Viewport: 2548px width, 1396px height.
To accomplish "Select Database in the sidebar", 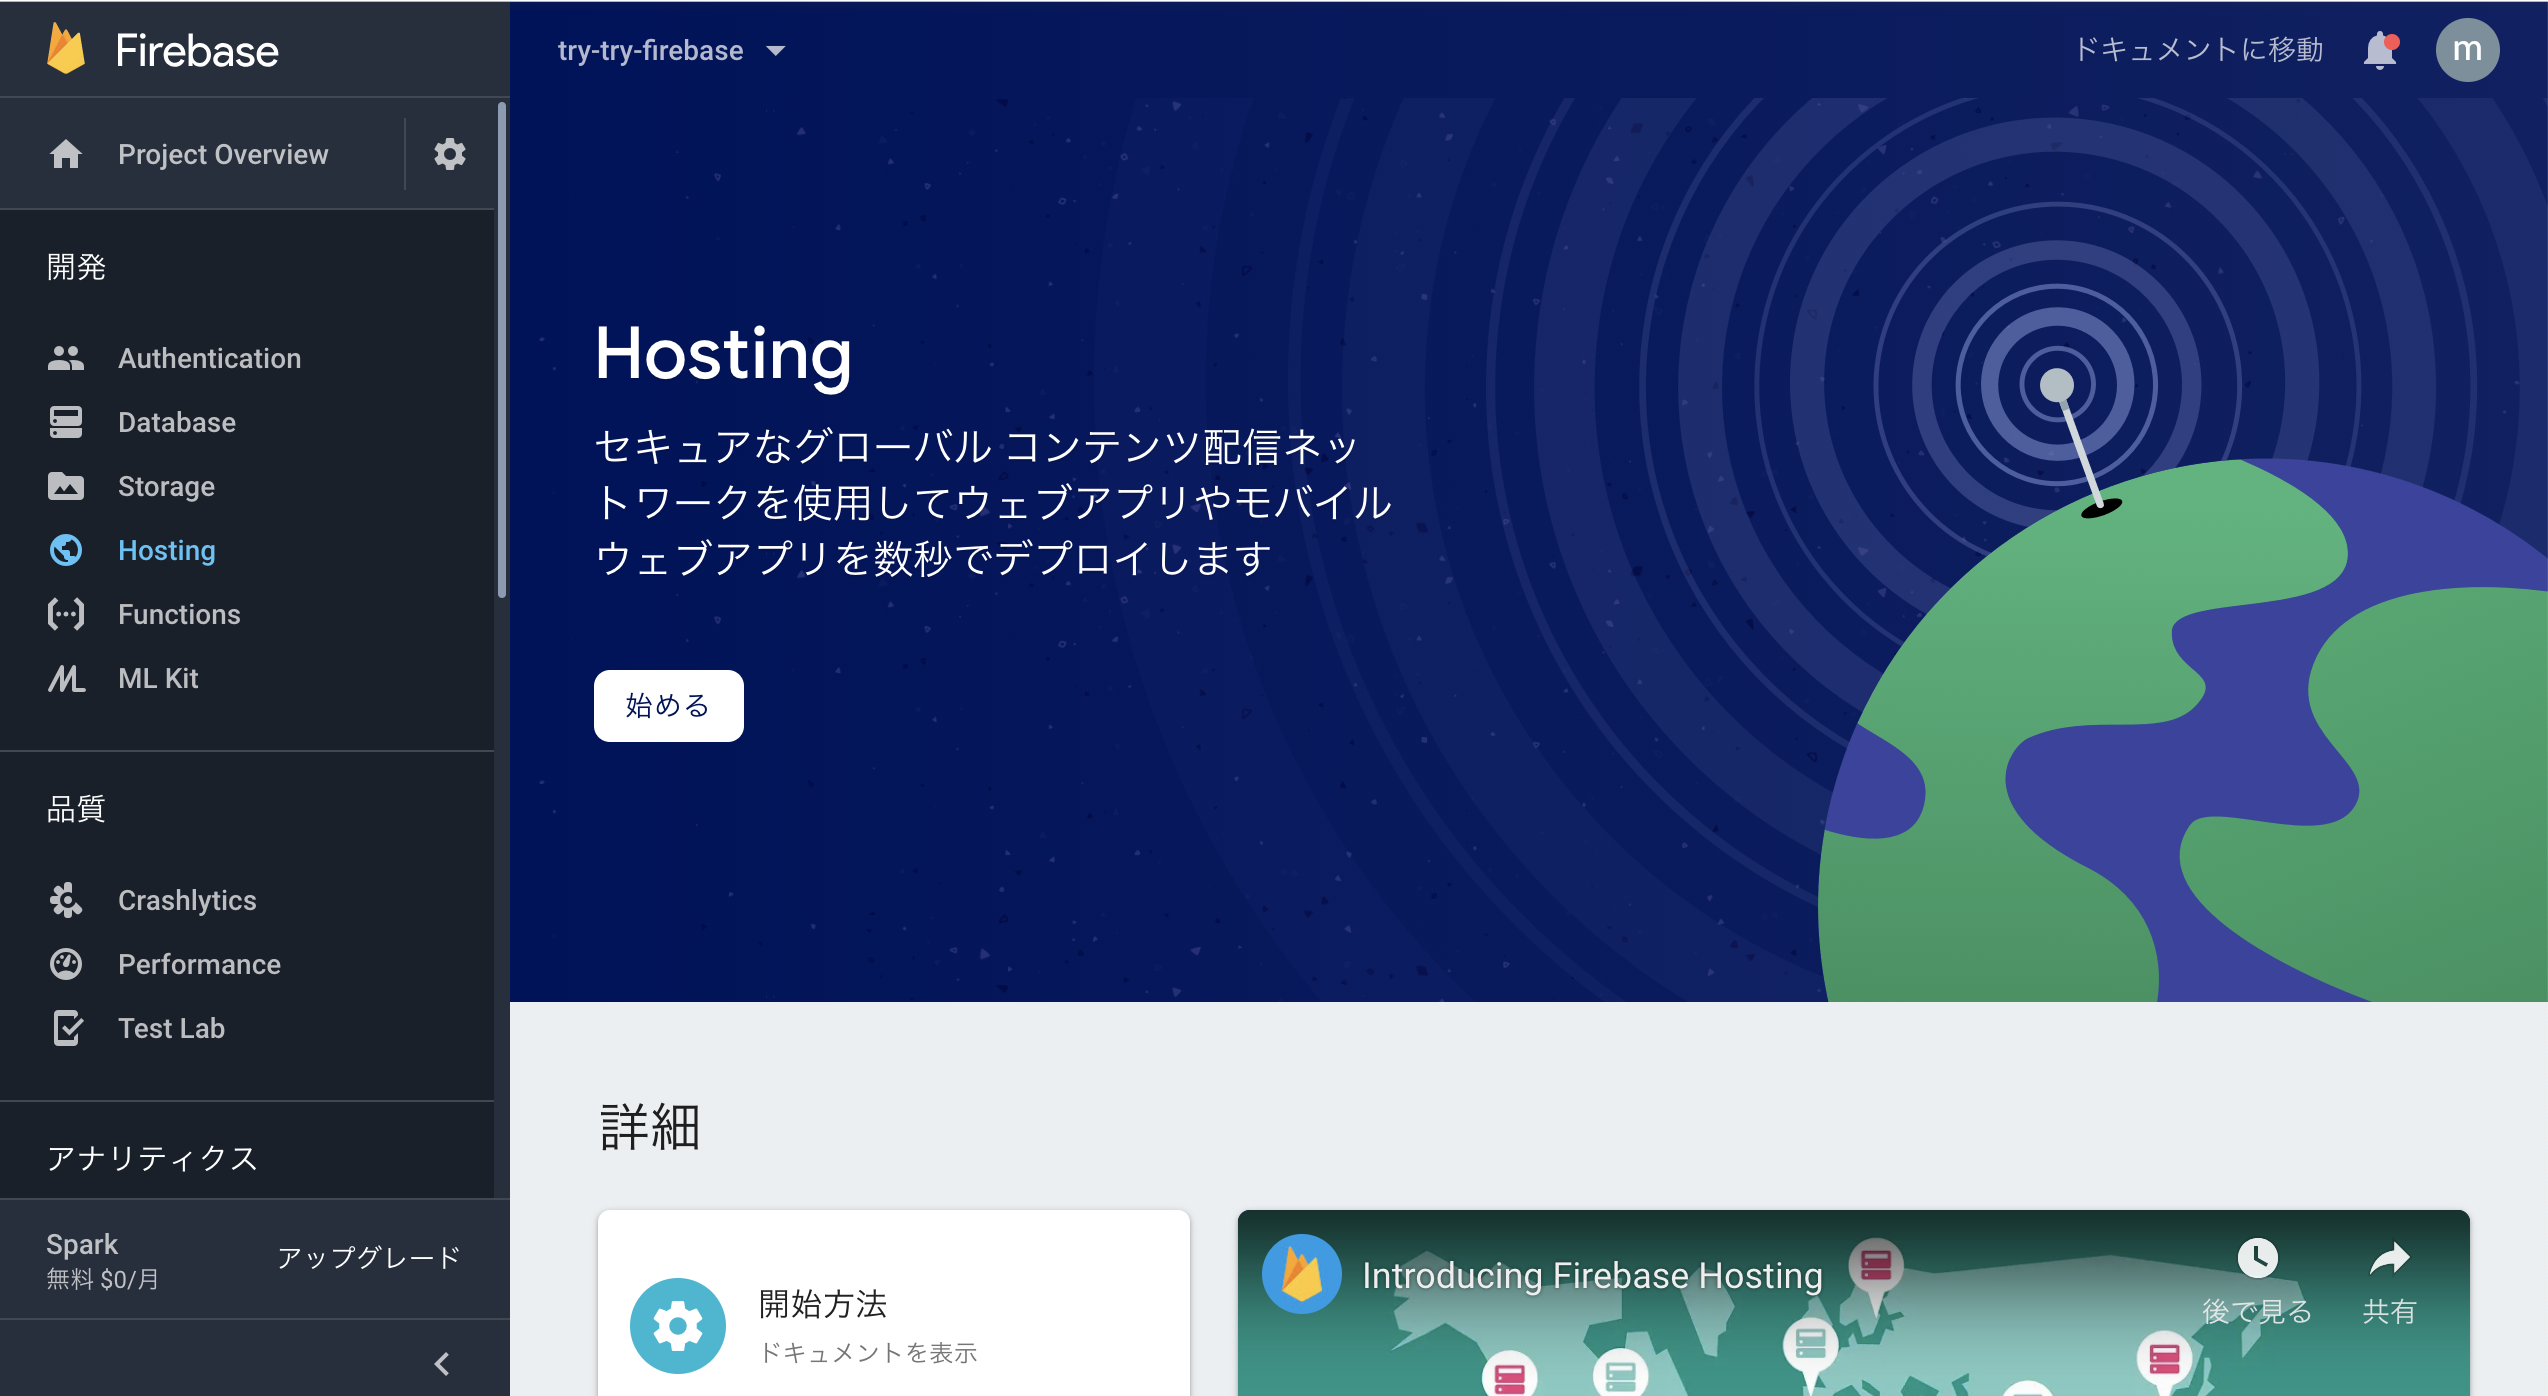I will click(177, 422).
